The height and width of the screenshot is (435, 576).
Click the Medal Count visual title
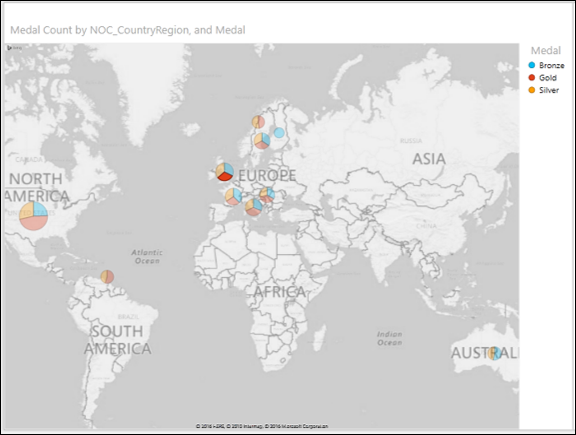point(128,30)
